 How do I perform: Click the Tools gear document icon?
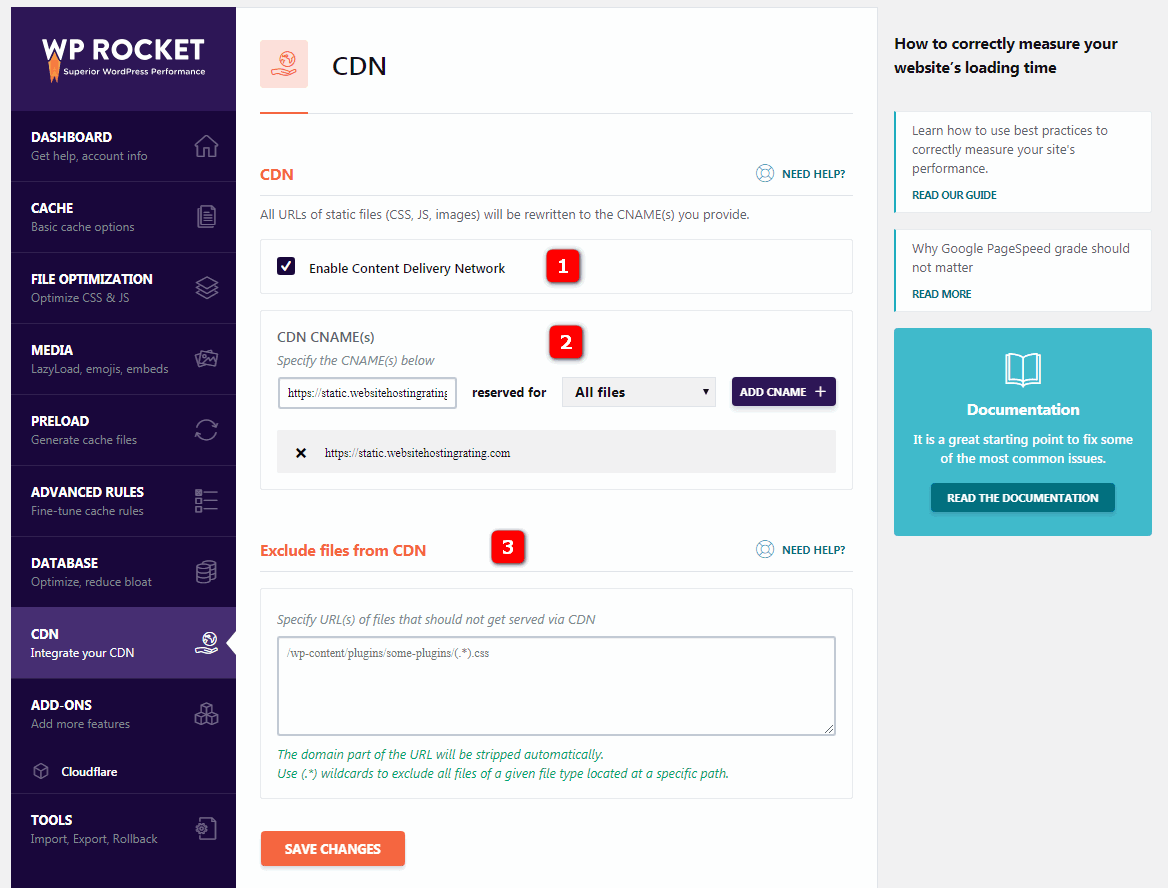click(206, 828)
